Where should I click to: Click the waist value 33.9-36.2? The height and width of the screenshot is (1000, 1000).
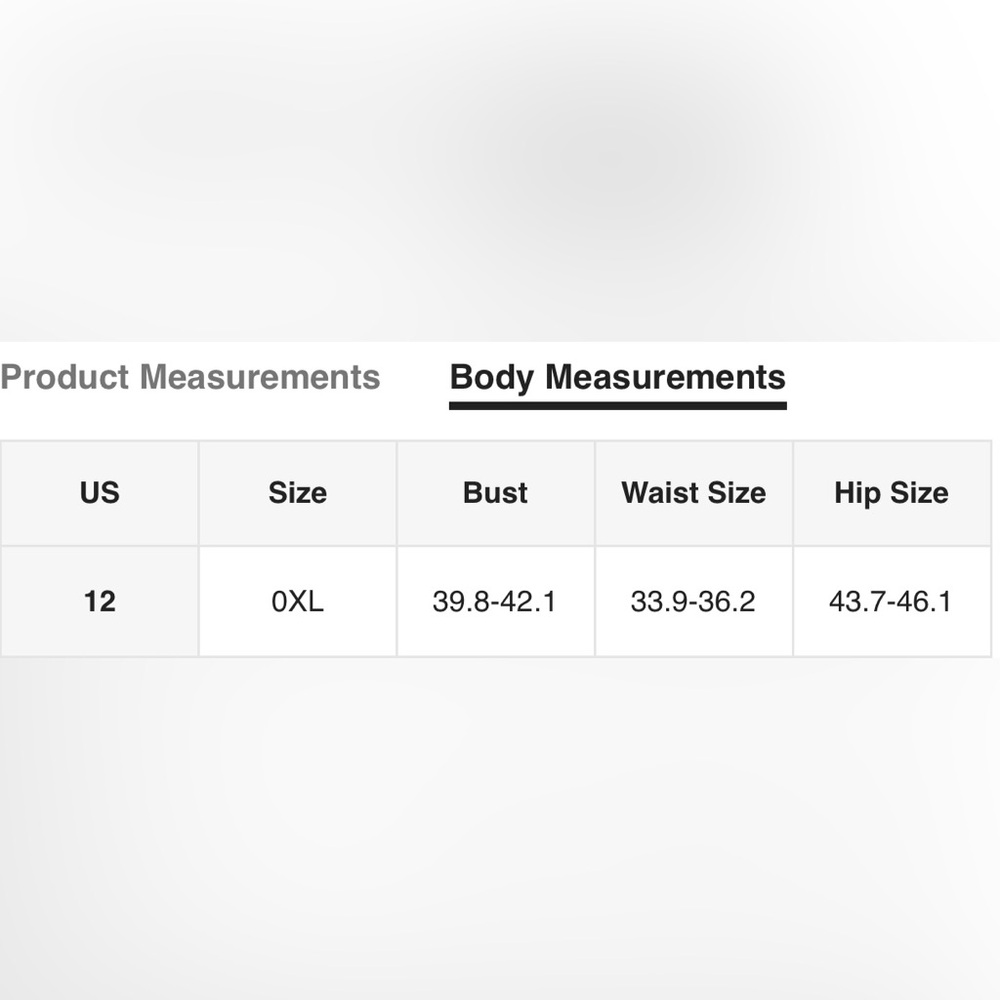pyautogui.click(x=694, y=601)
